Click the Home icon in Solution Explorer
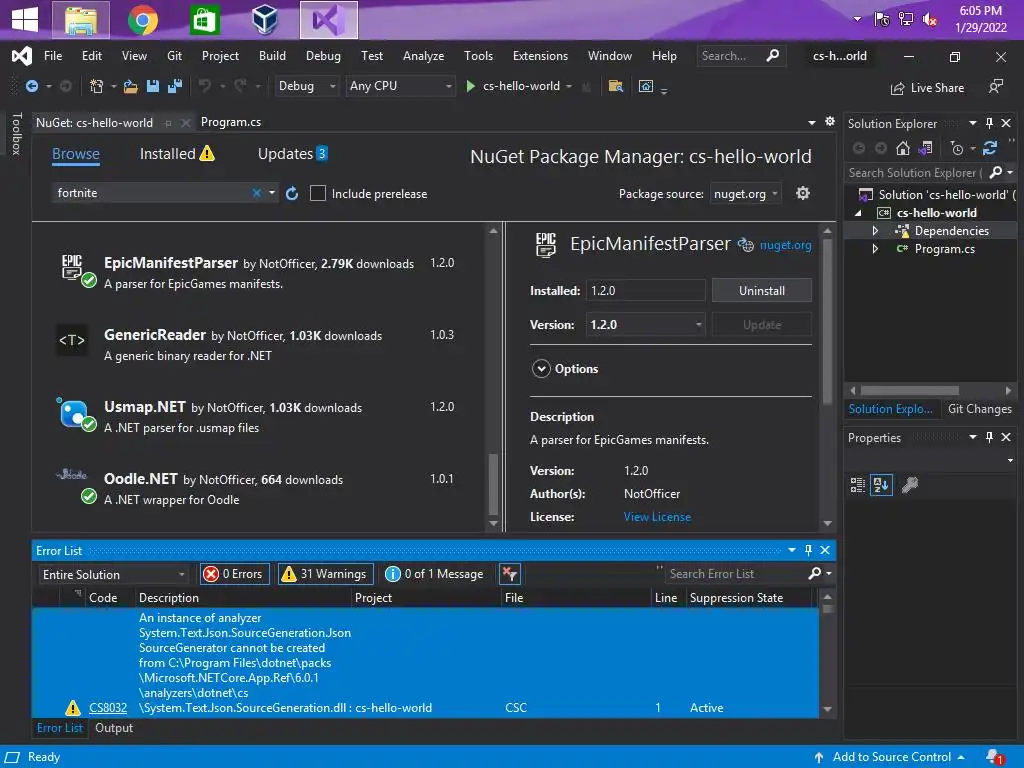 pos(903,148)
